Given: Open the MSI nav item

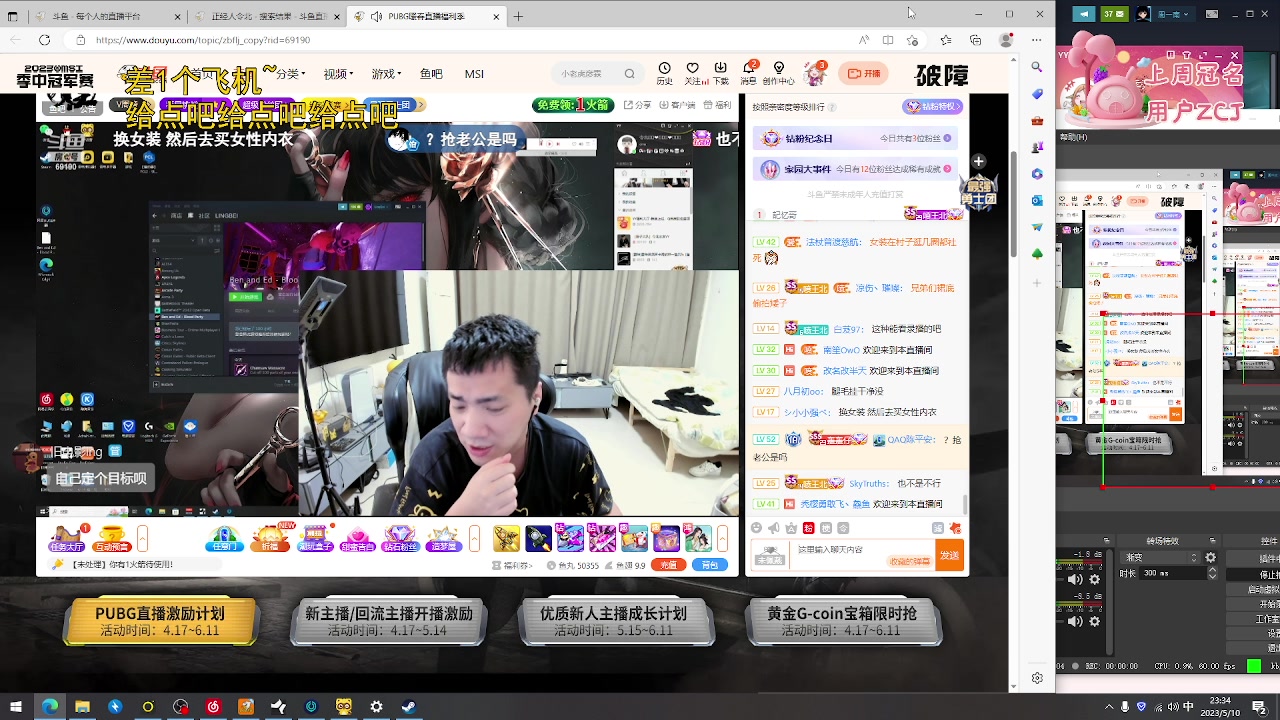Looking at the screenshot, I should point(474,74).
